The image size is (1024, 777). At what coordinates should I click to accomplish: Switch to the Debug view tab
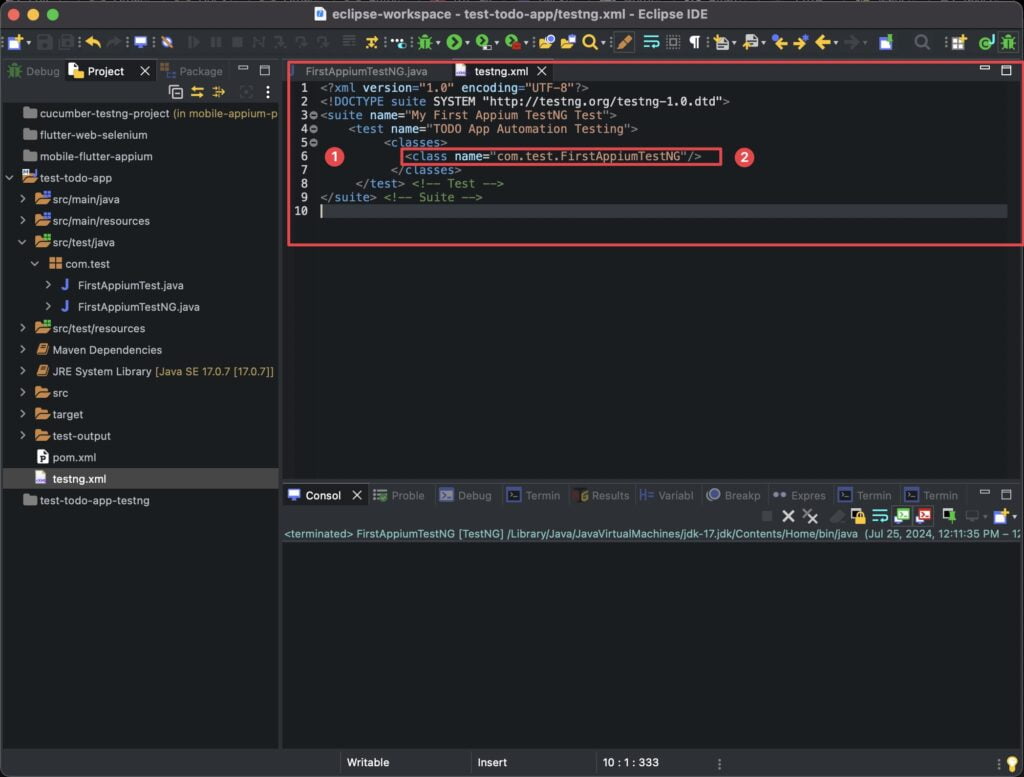click(x=34, y=71)
